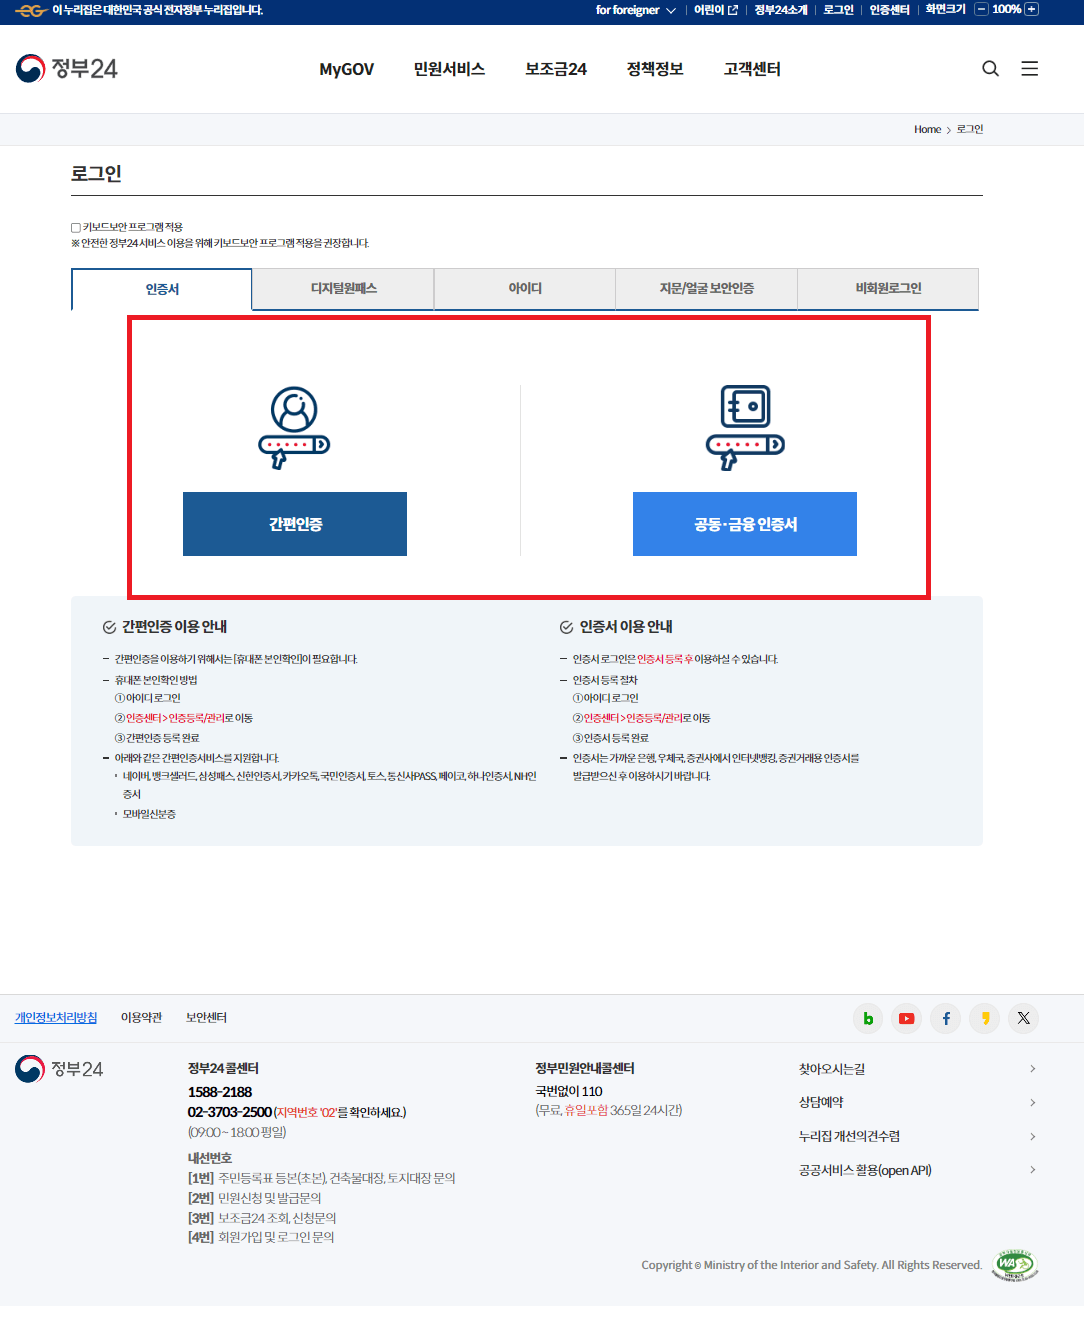The height and width of the screenshot is (1319, 1084).
Task: Visit the Facebook page icon
Action: click(945, 1018)
